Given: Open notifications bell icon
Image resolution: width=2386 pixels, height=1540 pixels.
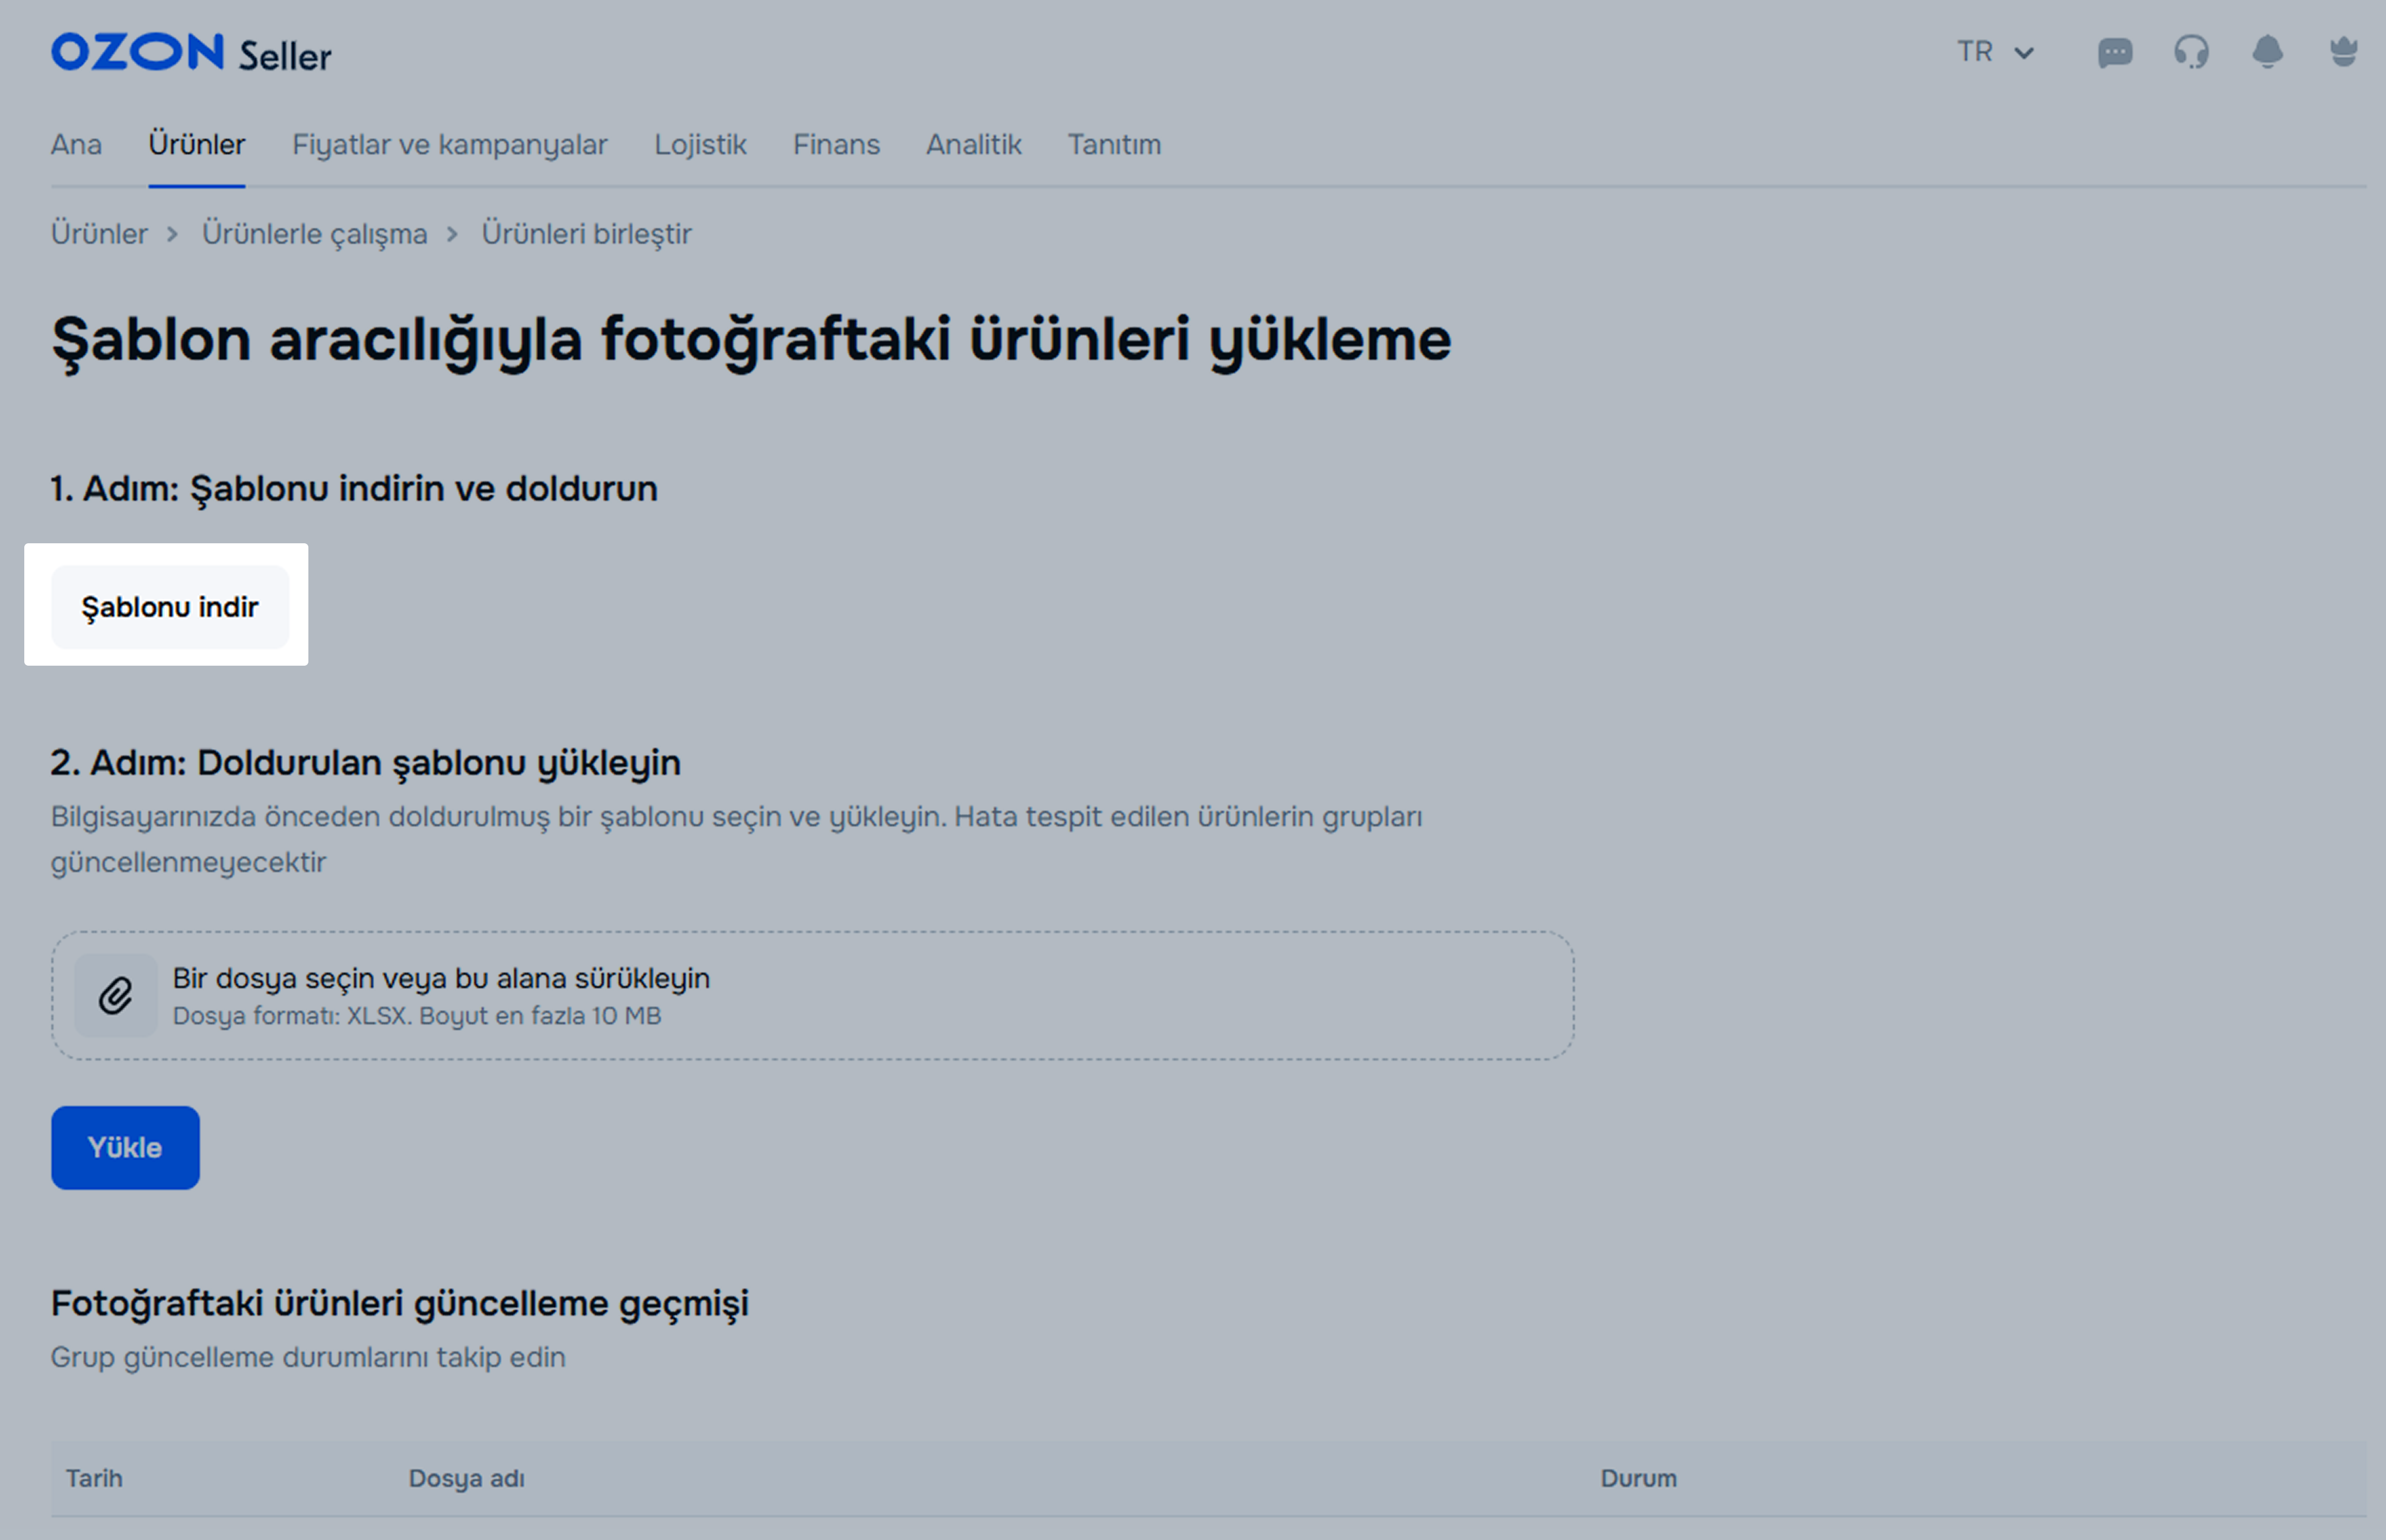Looking at the screenshot, I should [2267, 52].
